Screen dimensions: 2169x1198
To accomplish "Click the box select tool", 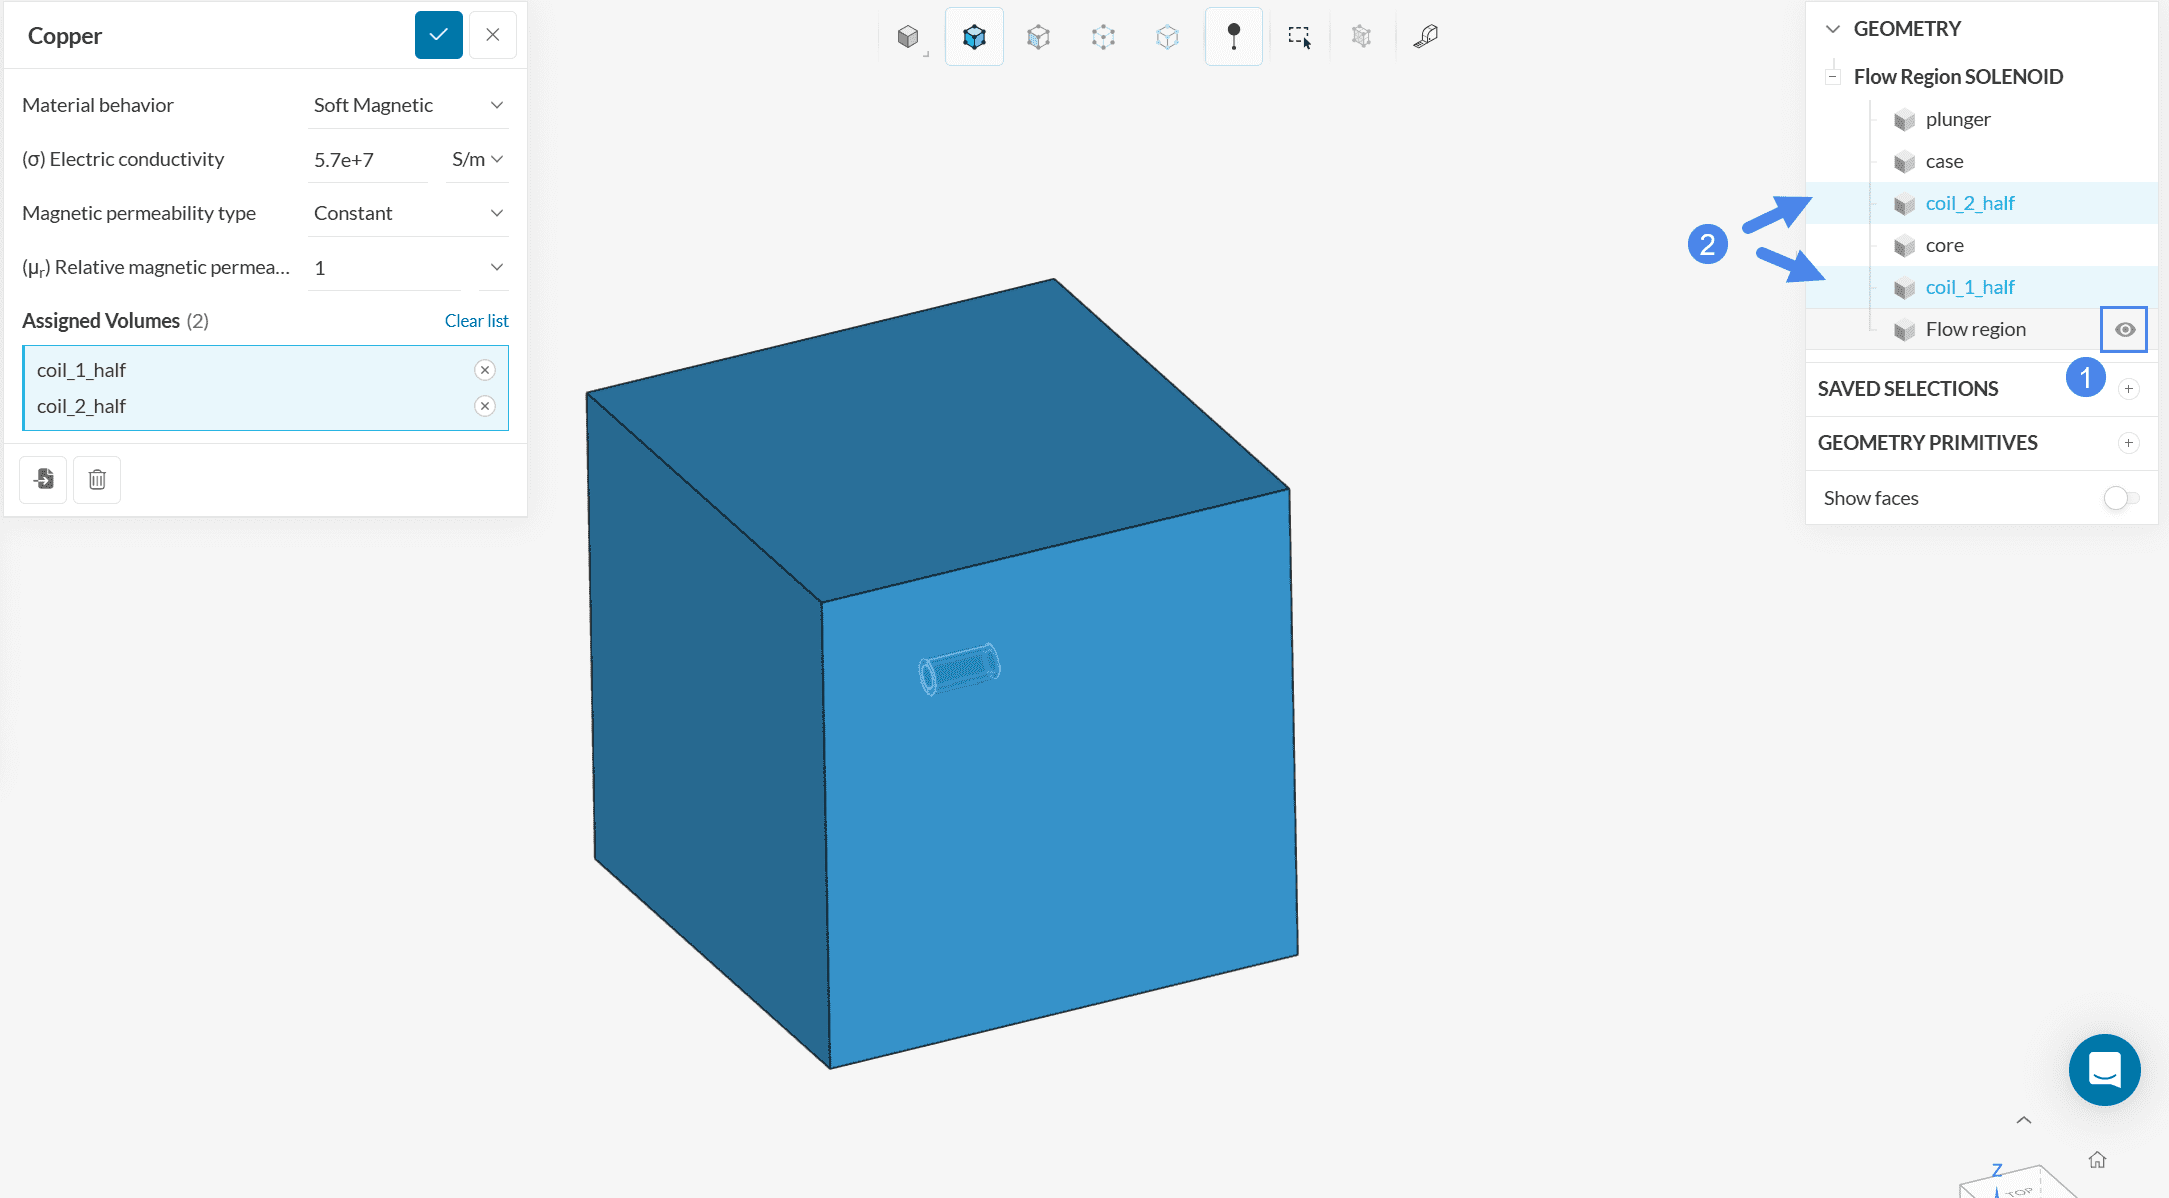I will coord(1299,37).
